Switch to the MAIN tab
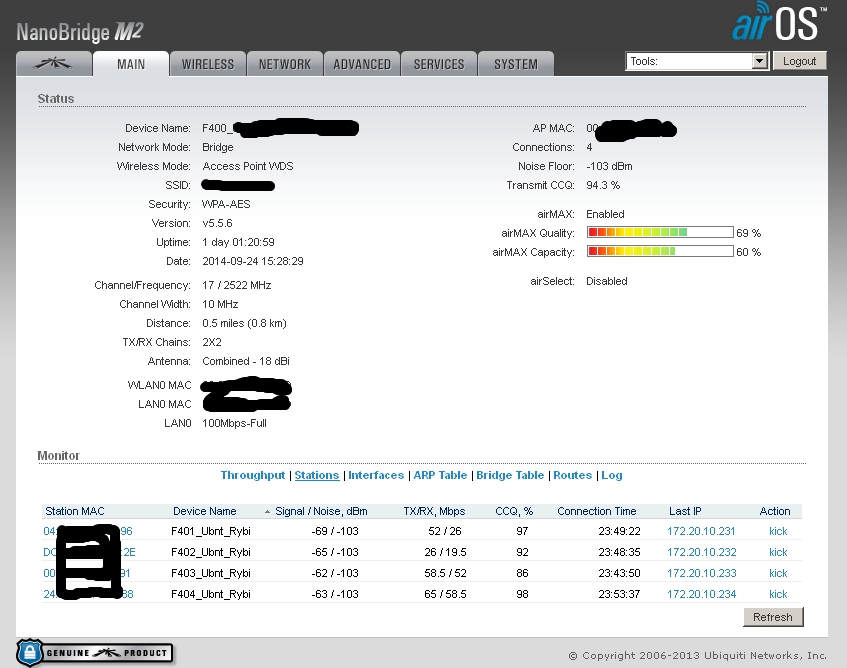Screen dimensions: 847x668 tap(131, 64)
